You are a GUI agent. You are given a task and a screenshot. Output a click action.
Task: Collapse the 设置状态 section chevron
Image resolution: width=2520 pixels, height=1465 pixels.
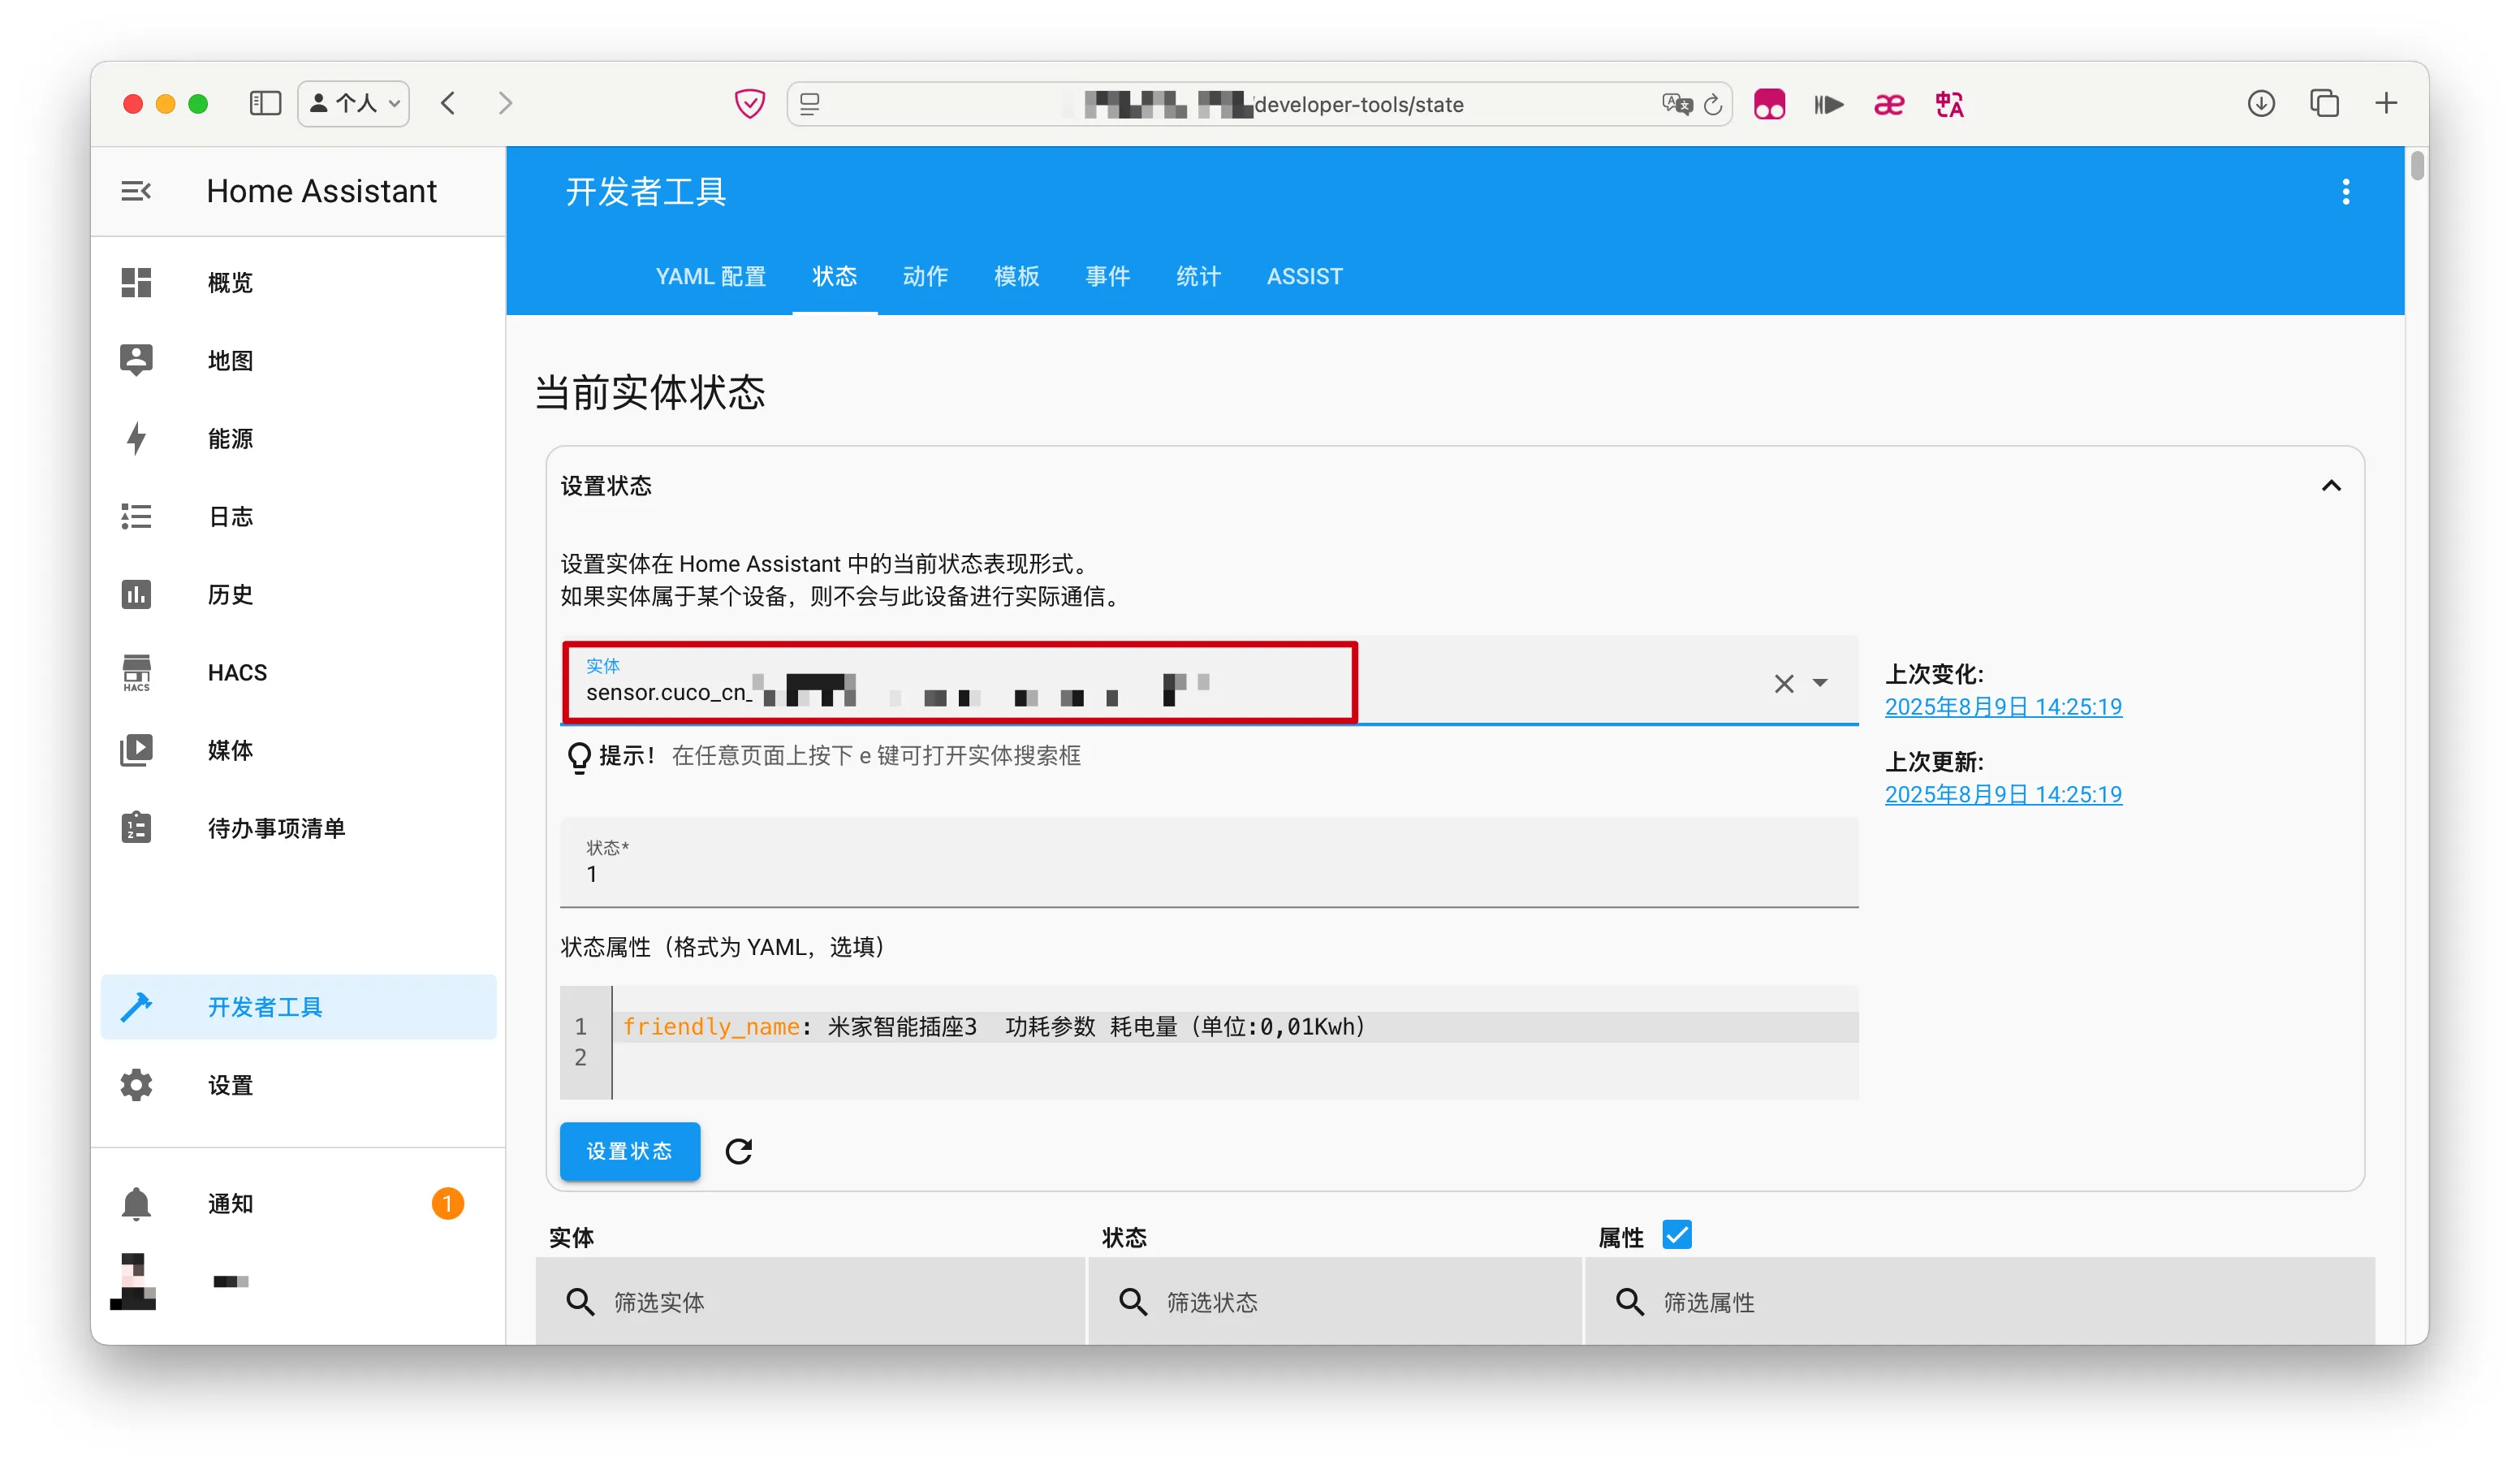coord(2330,486)
